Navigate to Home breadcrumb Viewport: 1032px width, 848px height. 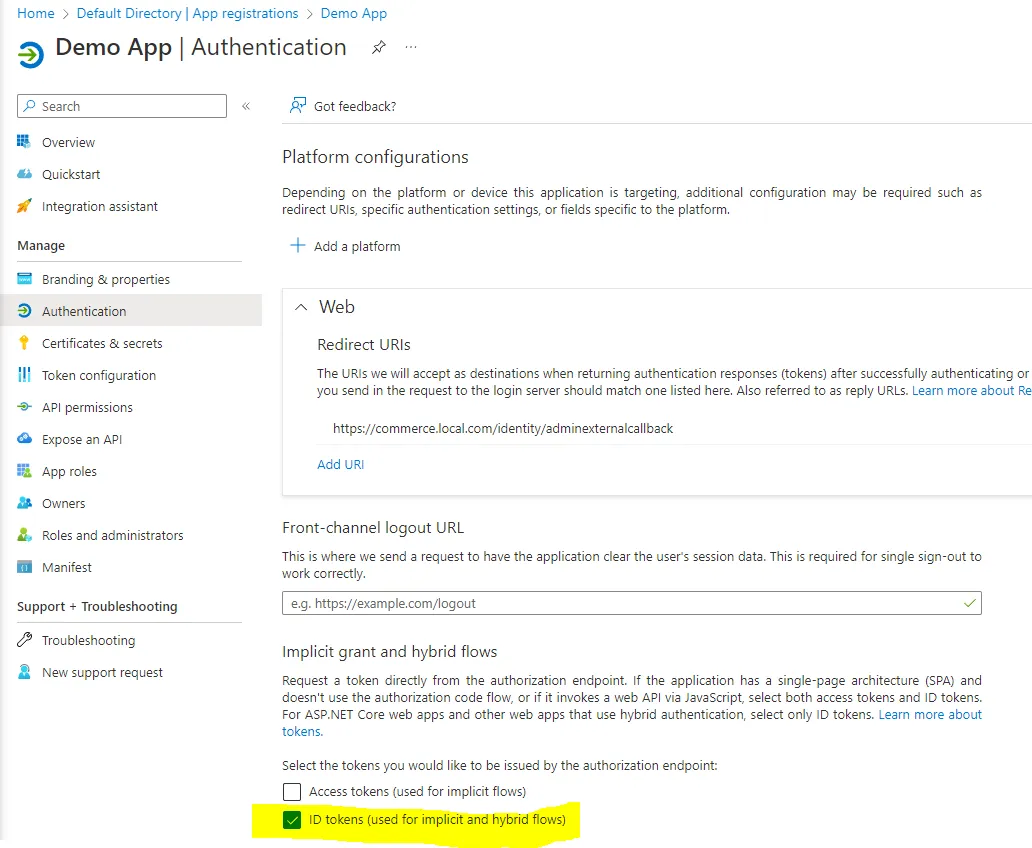pos(36,13)
